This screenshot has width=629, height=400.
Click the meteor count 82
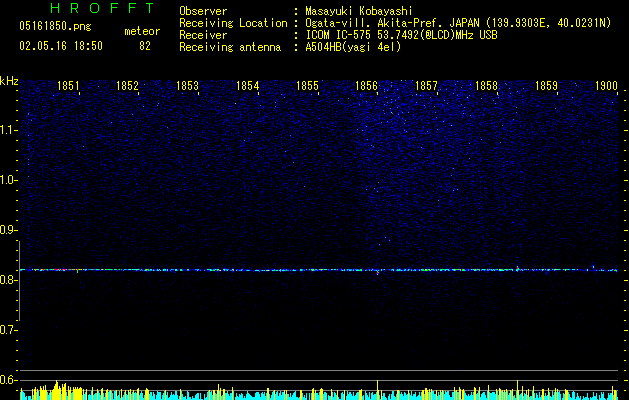(x=145, y=46)
